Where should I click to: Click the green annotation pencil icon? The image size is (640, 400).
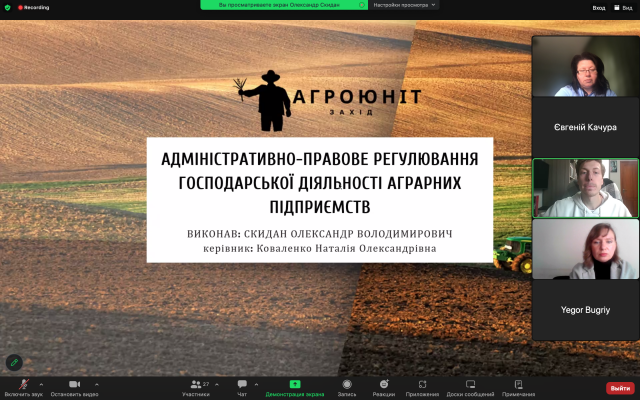[14, 362]
